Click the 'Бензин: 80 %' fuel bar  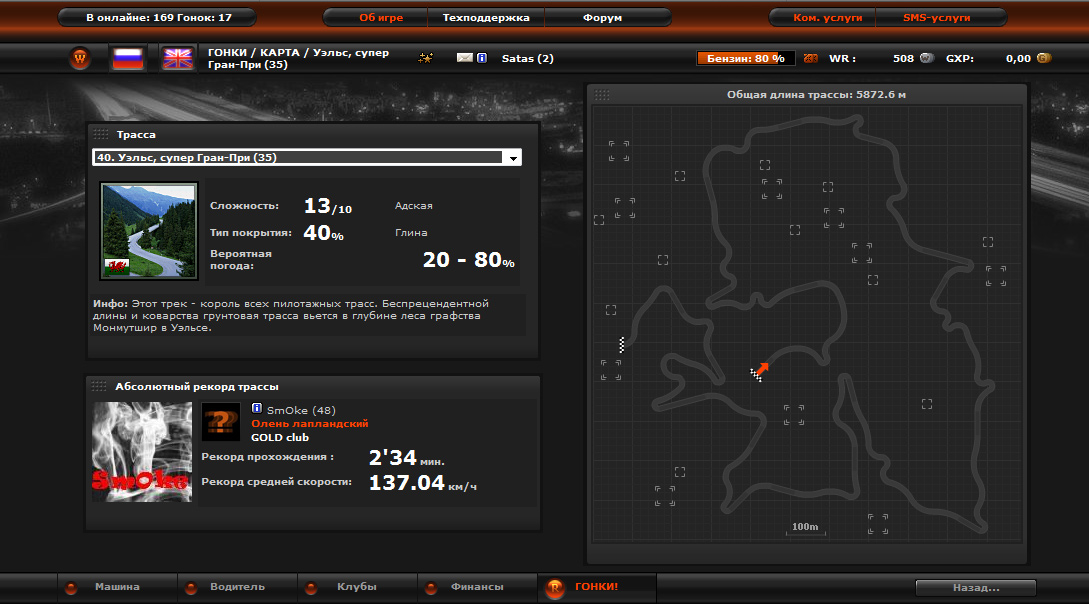[x=745, y=58]
